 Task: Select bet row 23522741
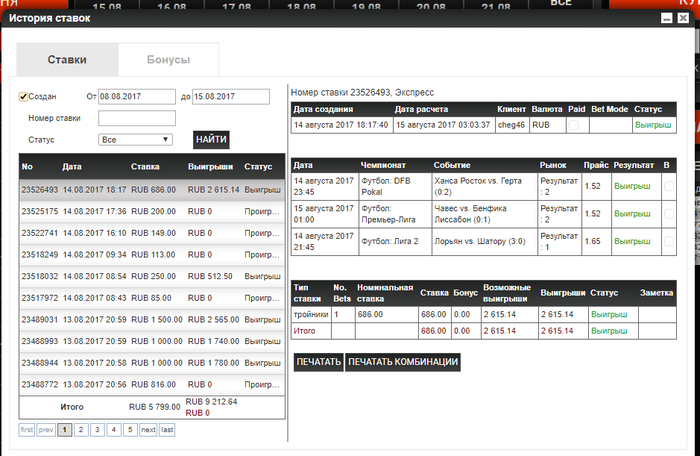pos(152,233)
